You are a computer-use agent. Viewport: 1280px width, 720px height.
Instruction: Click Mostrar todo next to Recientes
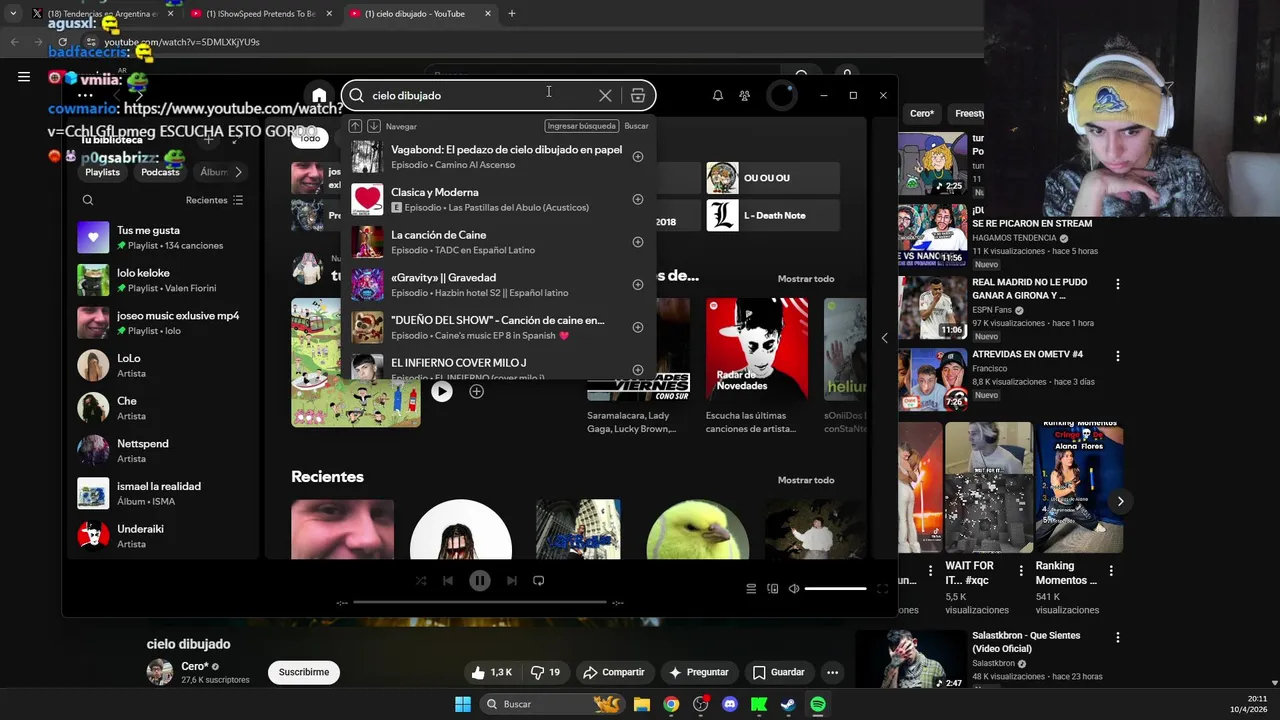coord(806,480)
